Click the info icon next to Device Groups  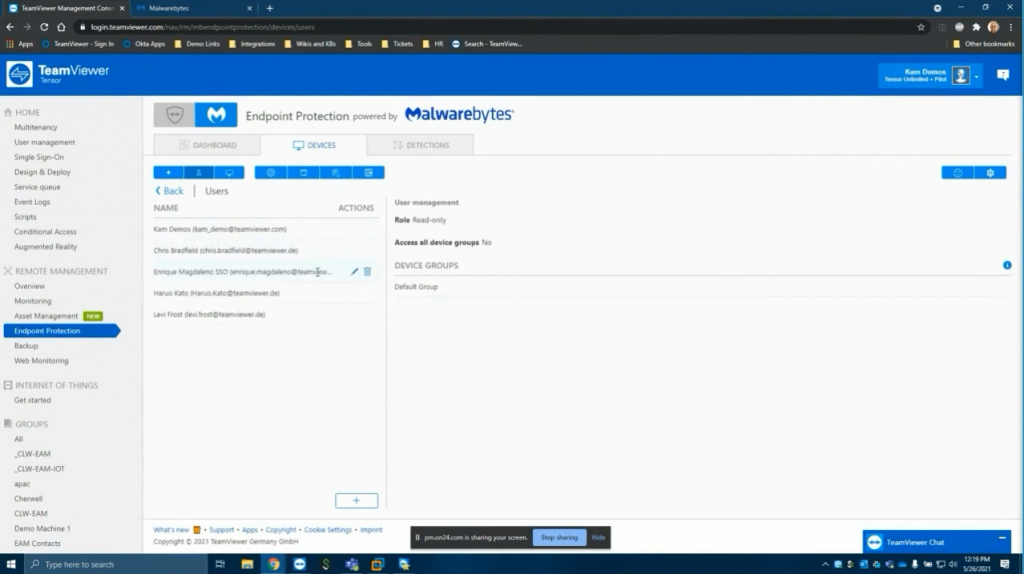point(1007,265)
